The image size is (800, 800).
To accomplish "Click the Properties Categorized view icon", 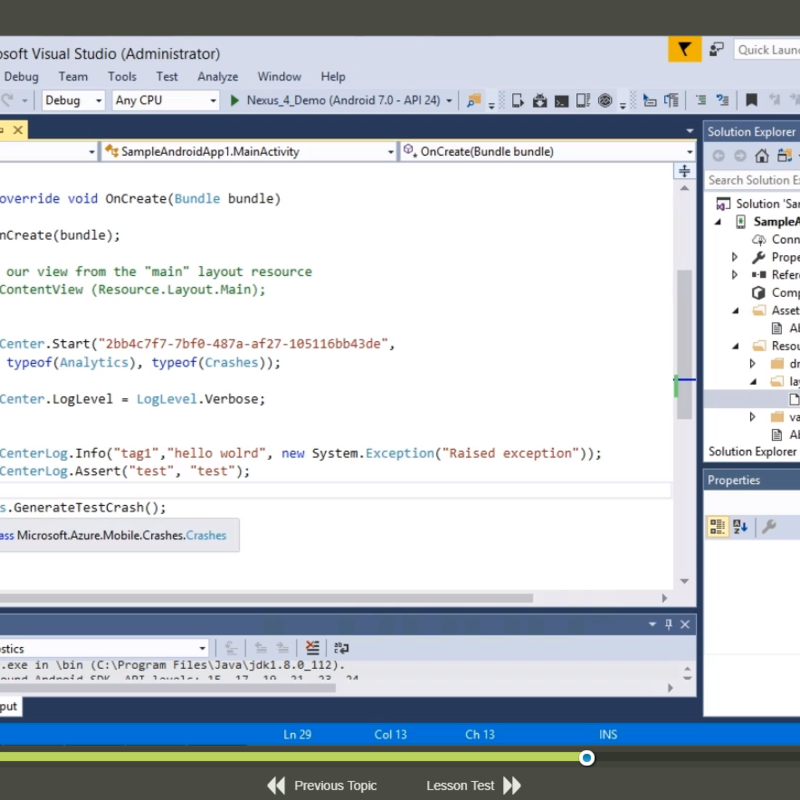I will 717,526.
